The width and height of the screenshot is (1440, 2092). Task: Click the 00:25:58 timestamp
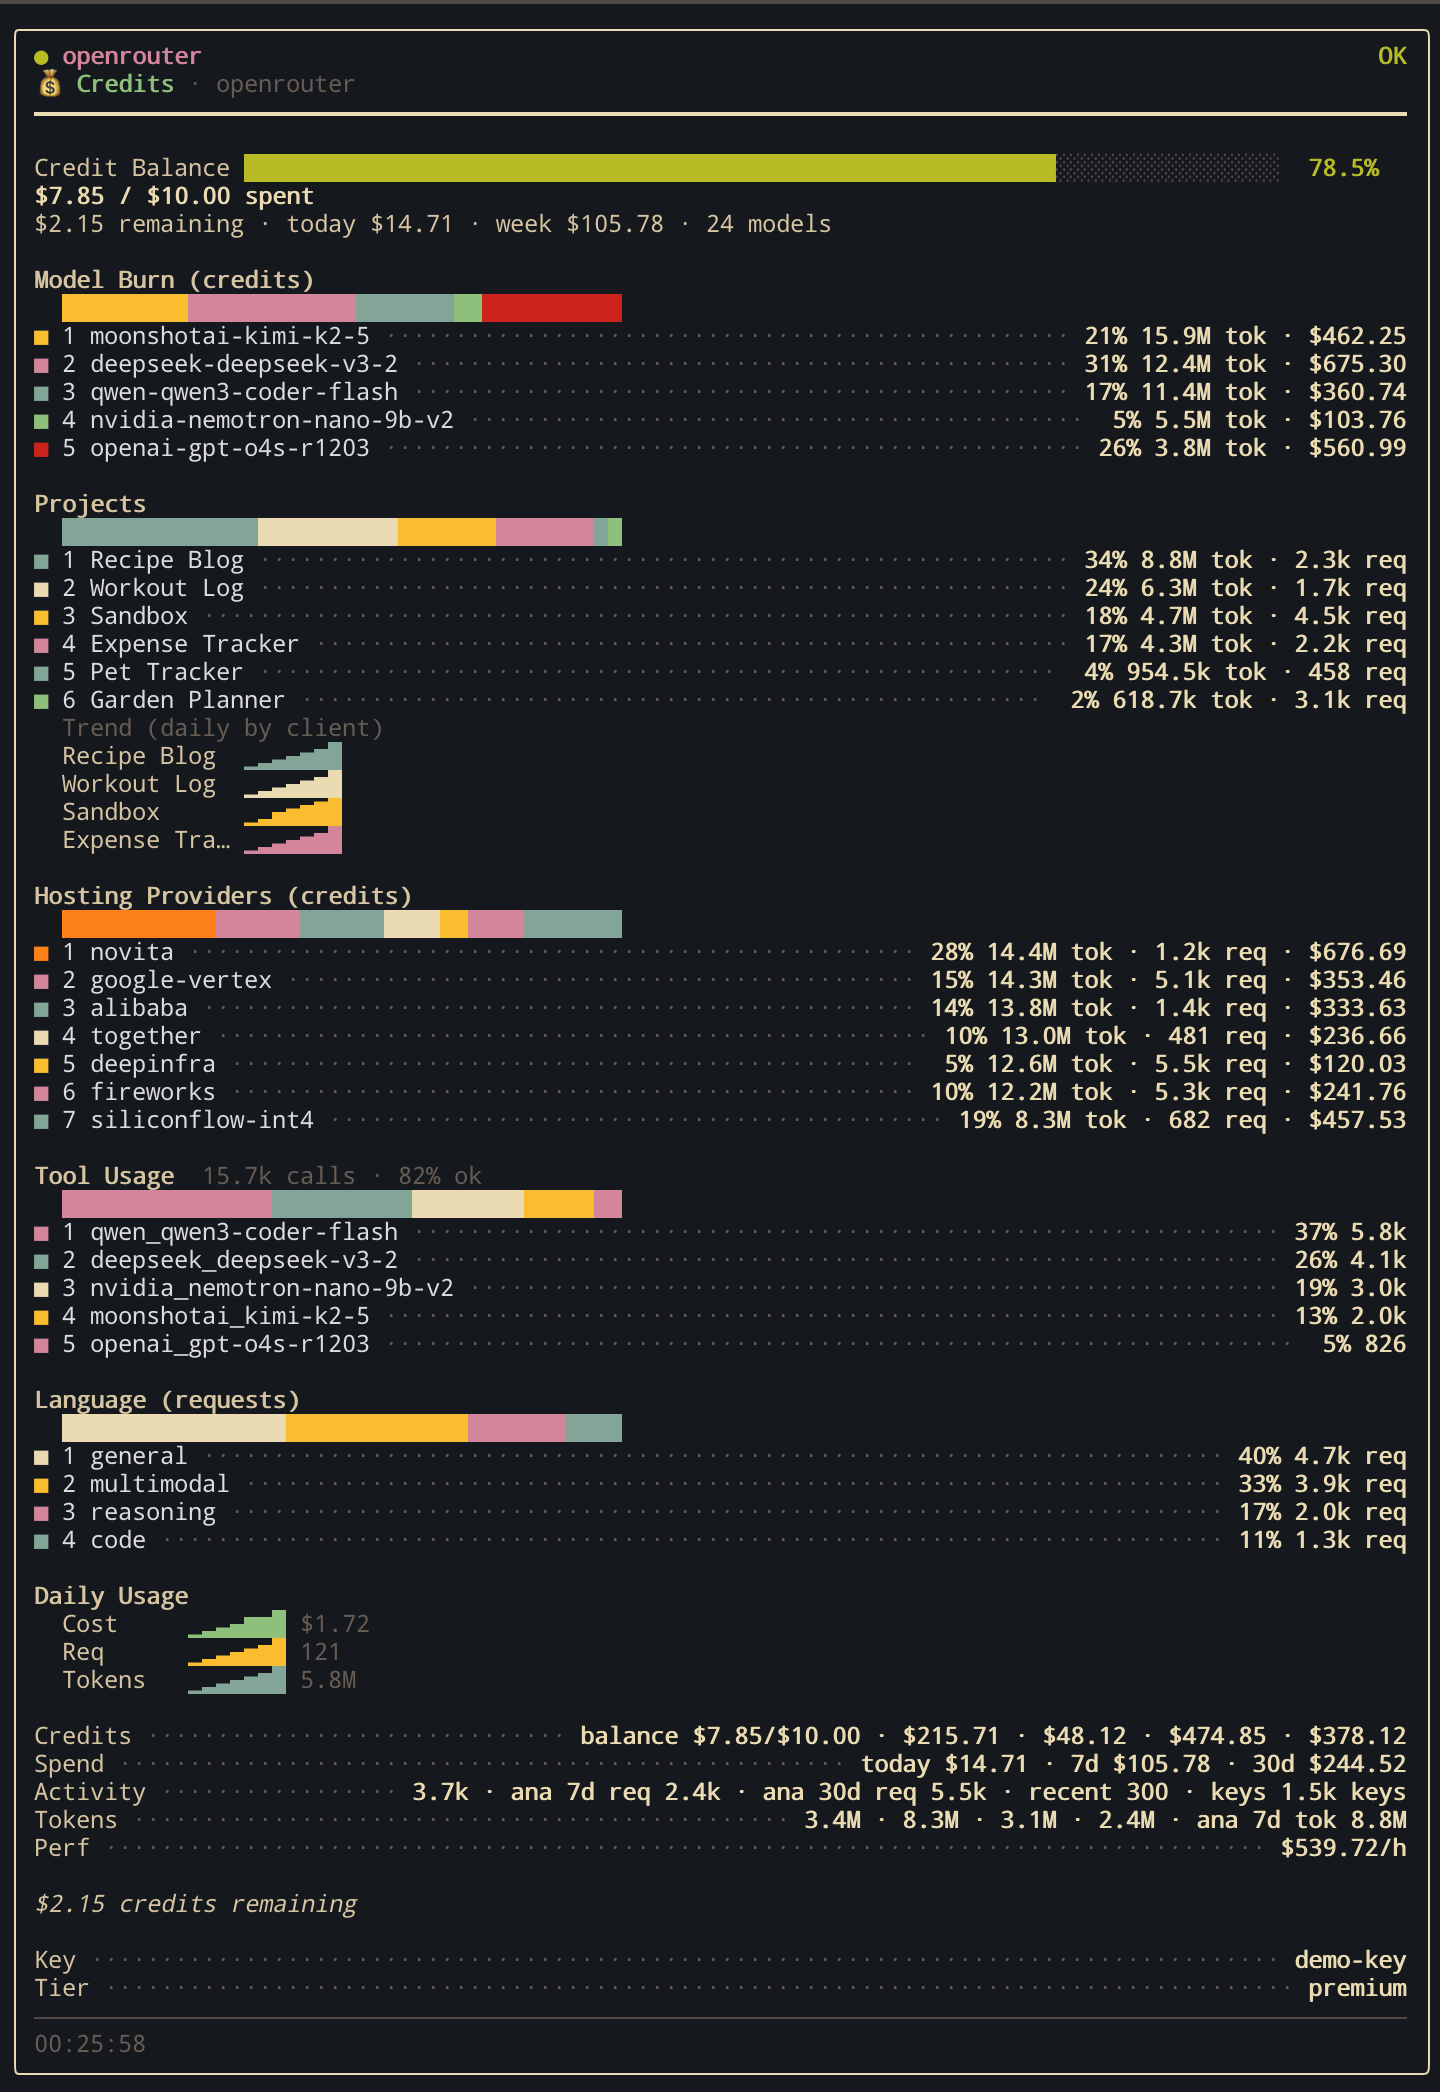[90, 2044]
